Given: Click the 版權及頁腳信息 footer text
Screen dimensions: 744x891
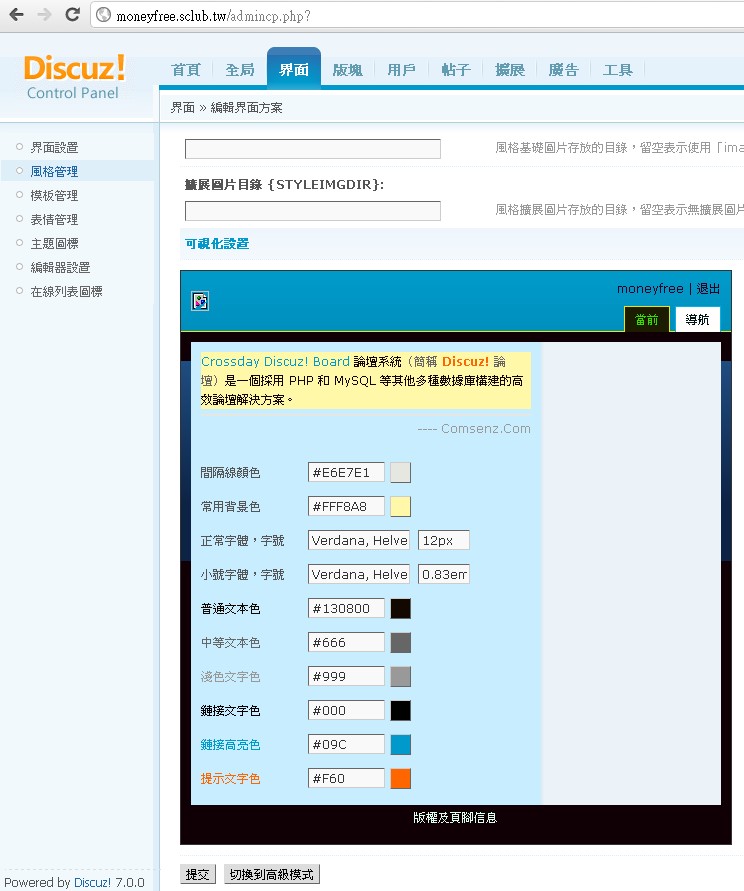Looking at the screenshot, I should tap(455, 818).
